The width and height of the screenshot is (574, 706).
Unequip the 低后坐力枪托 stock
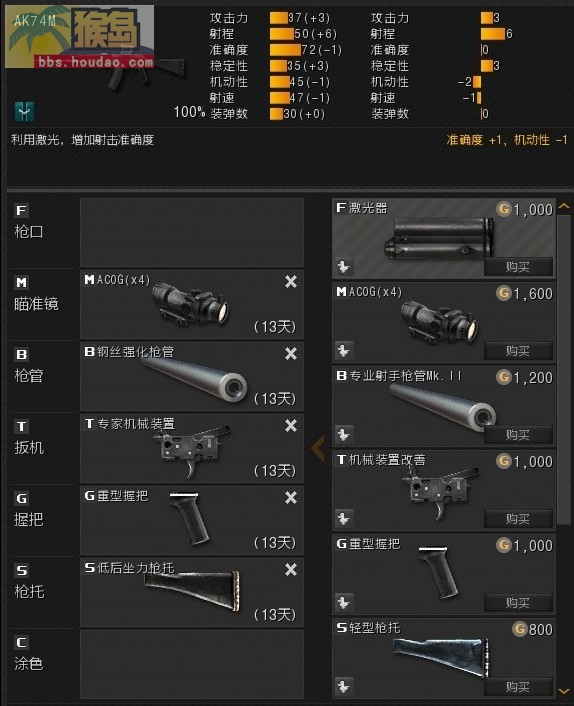click(x=291, y=570)
